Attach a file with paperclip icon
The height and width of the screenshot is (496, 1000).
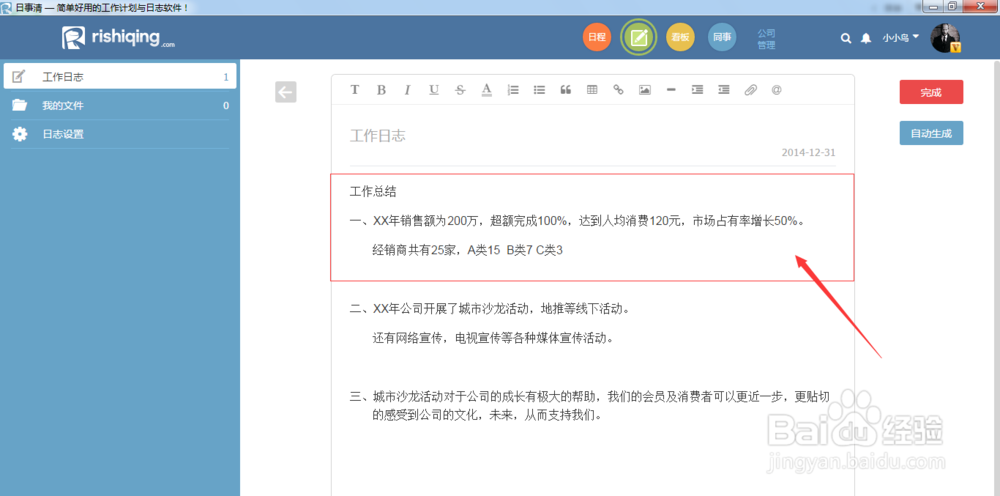pyautogui.click(x=750, y=90)
